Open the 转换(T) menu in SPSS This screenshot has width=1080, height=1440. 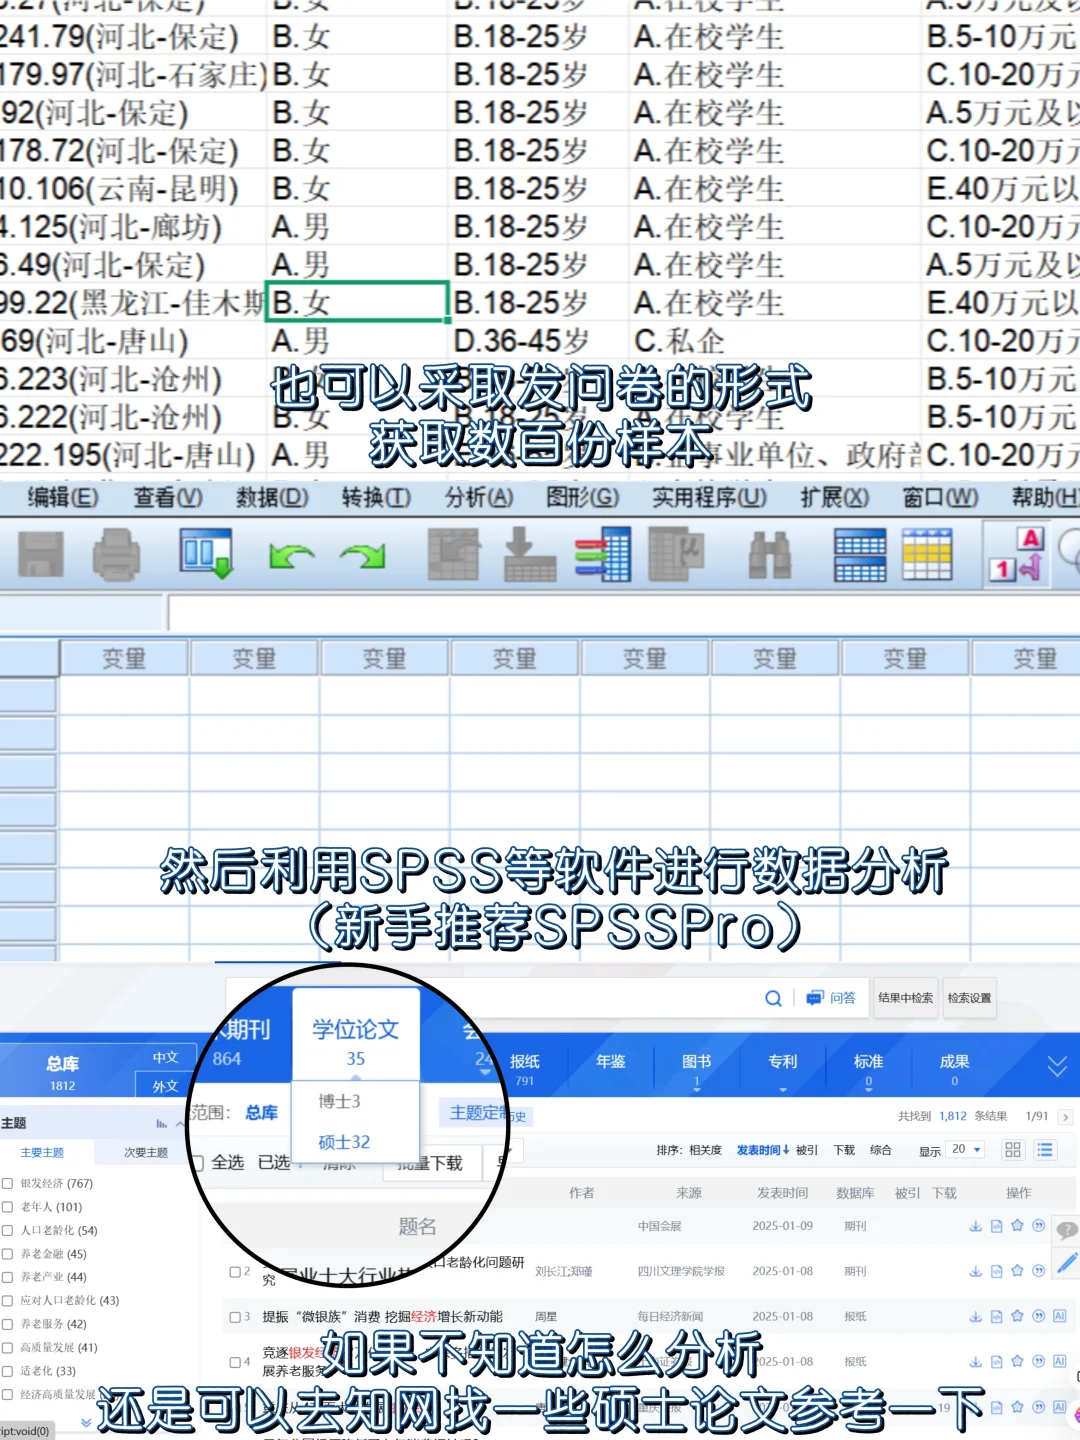[x=375, y=497]
